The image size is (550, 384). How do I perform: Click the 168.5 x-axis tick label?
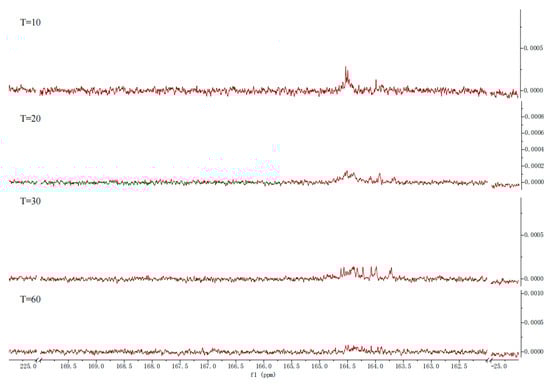pos(124,366)
